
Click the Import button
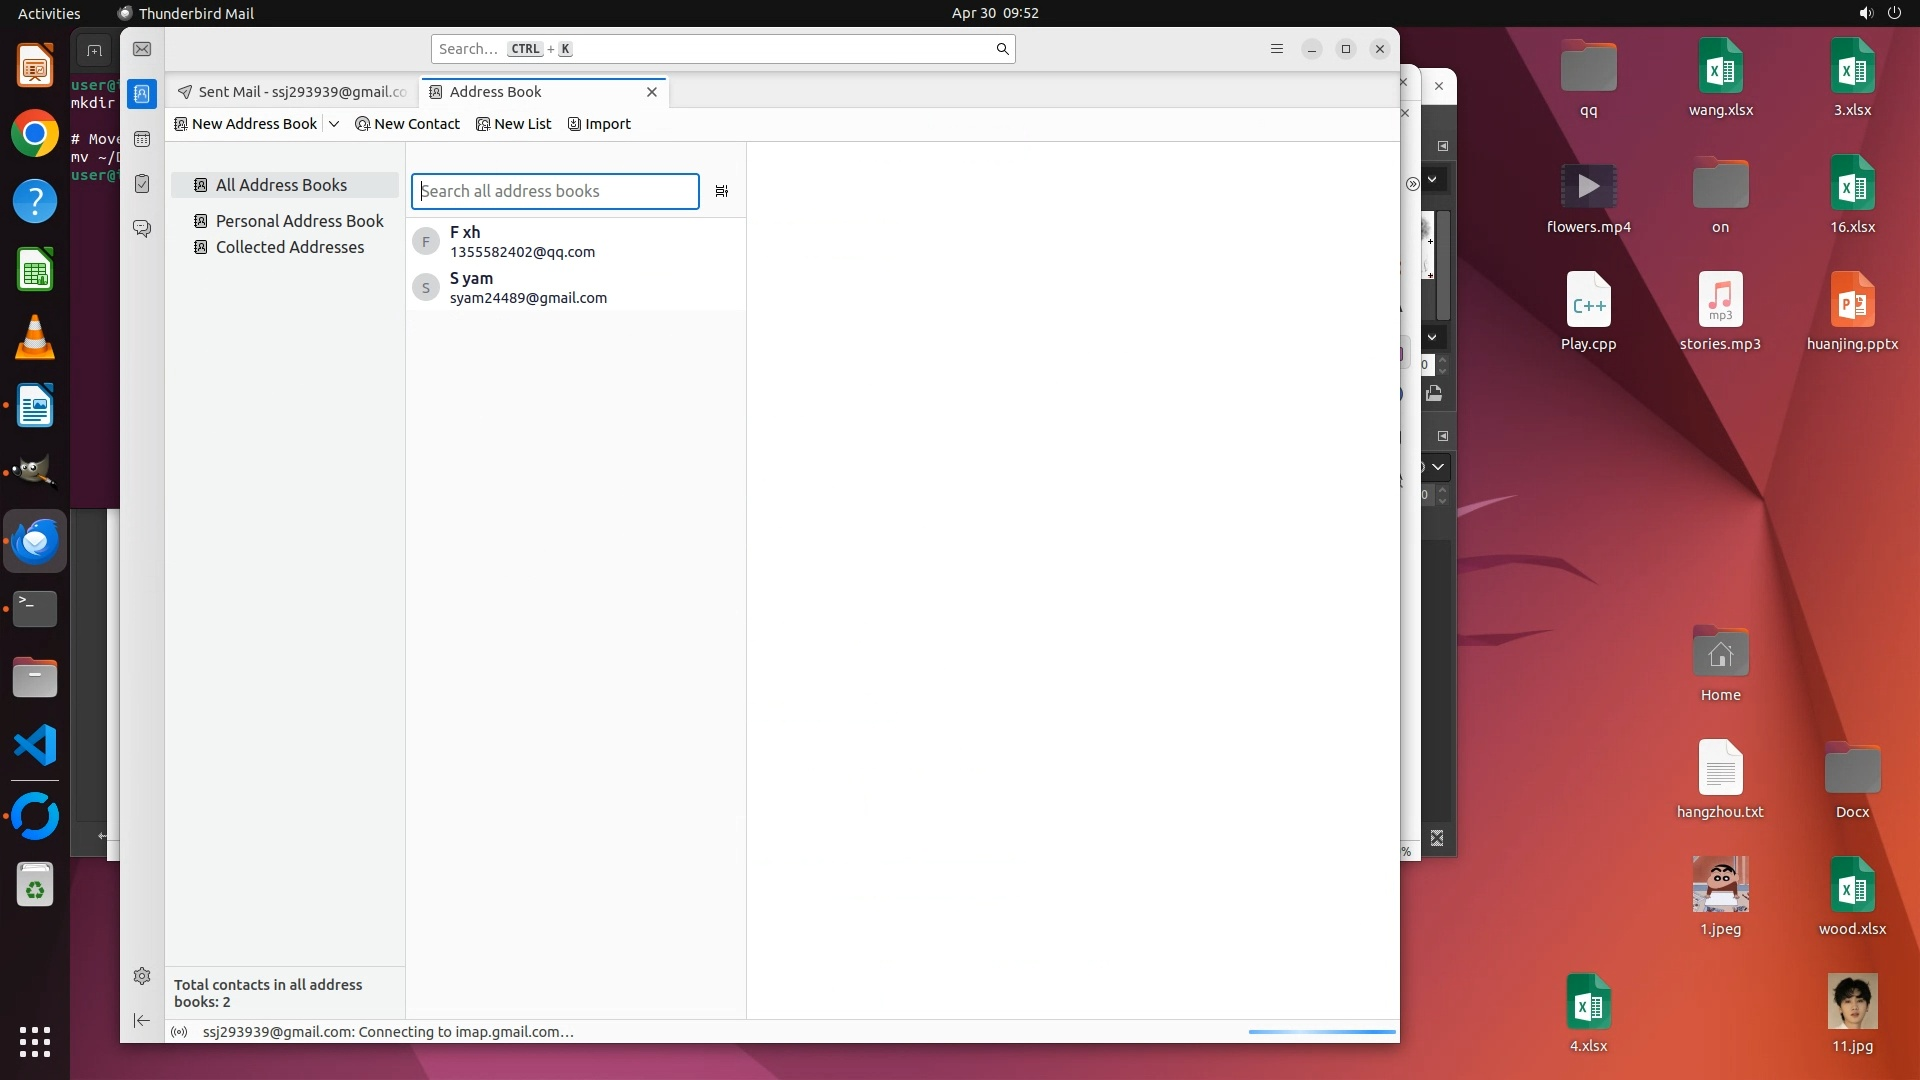(599, 124)
